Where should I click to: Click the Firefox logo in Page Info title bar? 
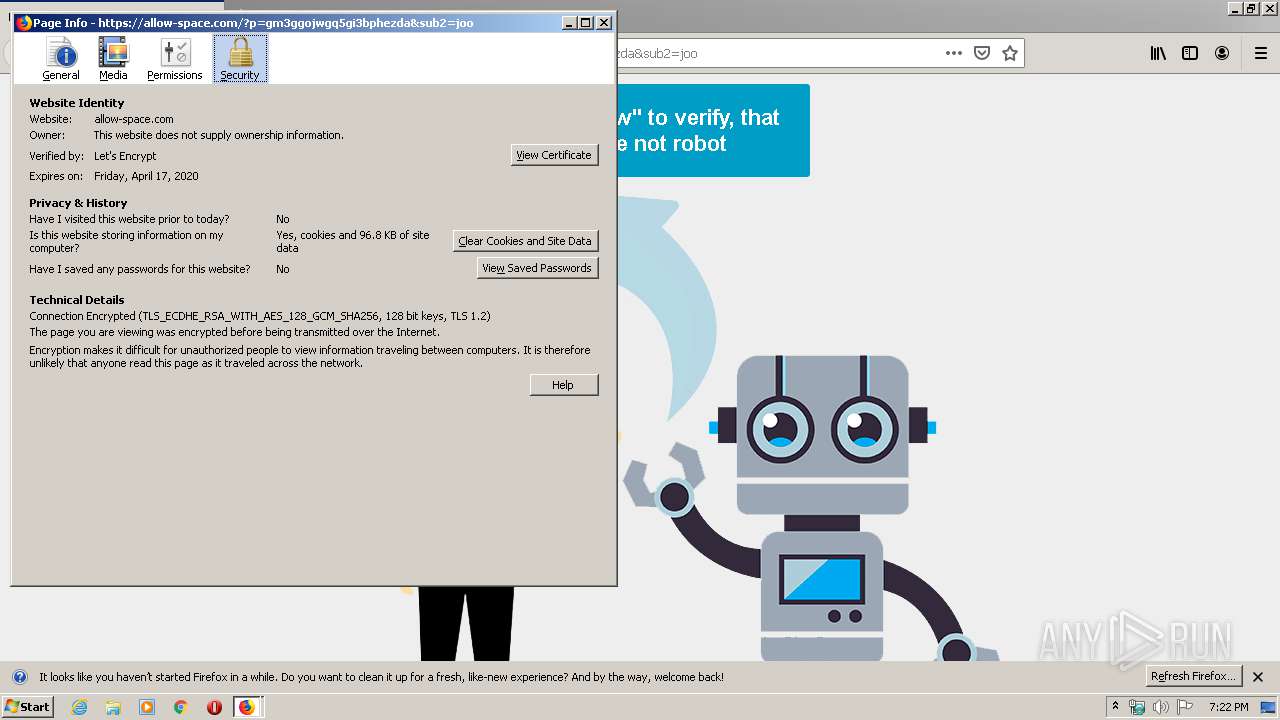click(x=24, y=22)
